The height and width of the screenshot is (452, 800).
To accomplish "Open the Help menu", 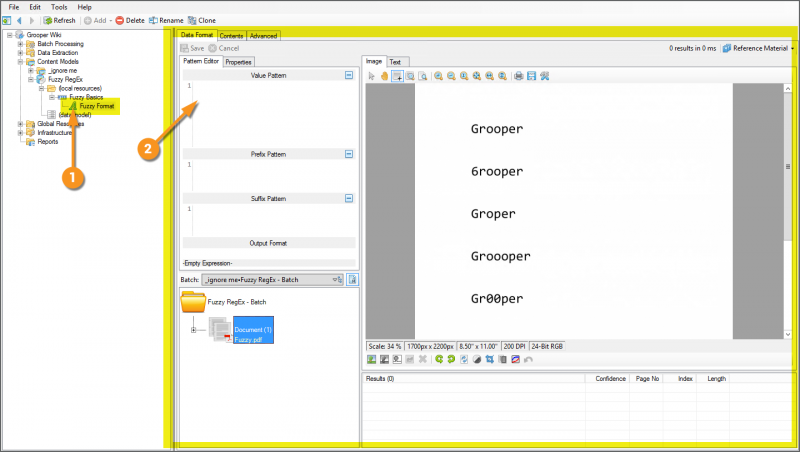I will click(84, 7).
